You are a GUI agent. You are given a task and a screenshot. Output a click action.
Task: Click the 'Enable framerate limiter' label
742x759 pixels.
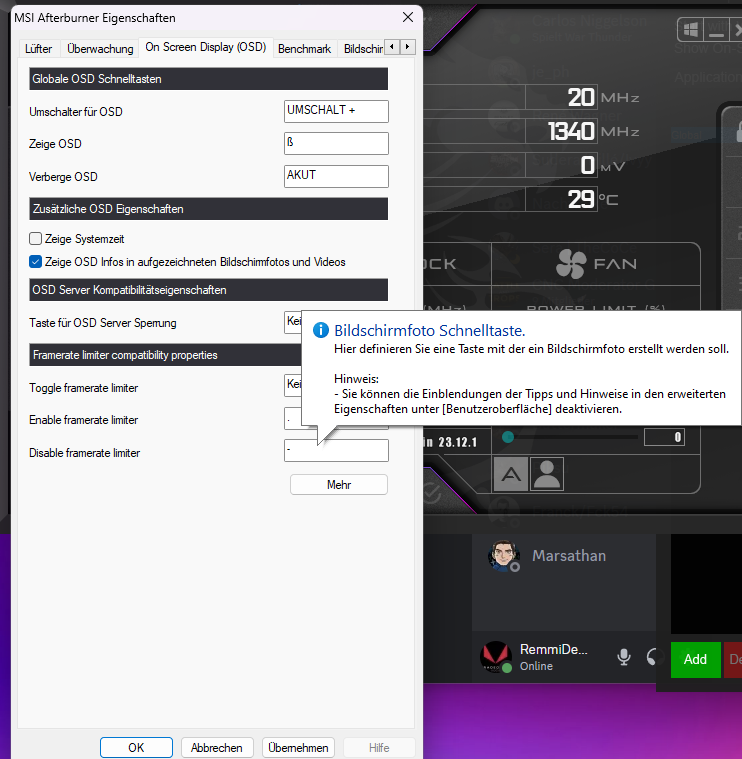[x=83, y=420]
